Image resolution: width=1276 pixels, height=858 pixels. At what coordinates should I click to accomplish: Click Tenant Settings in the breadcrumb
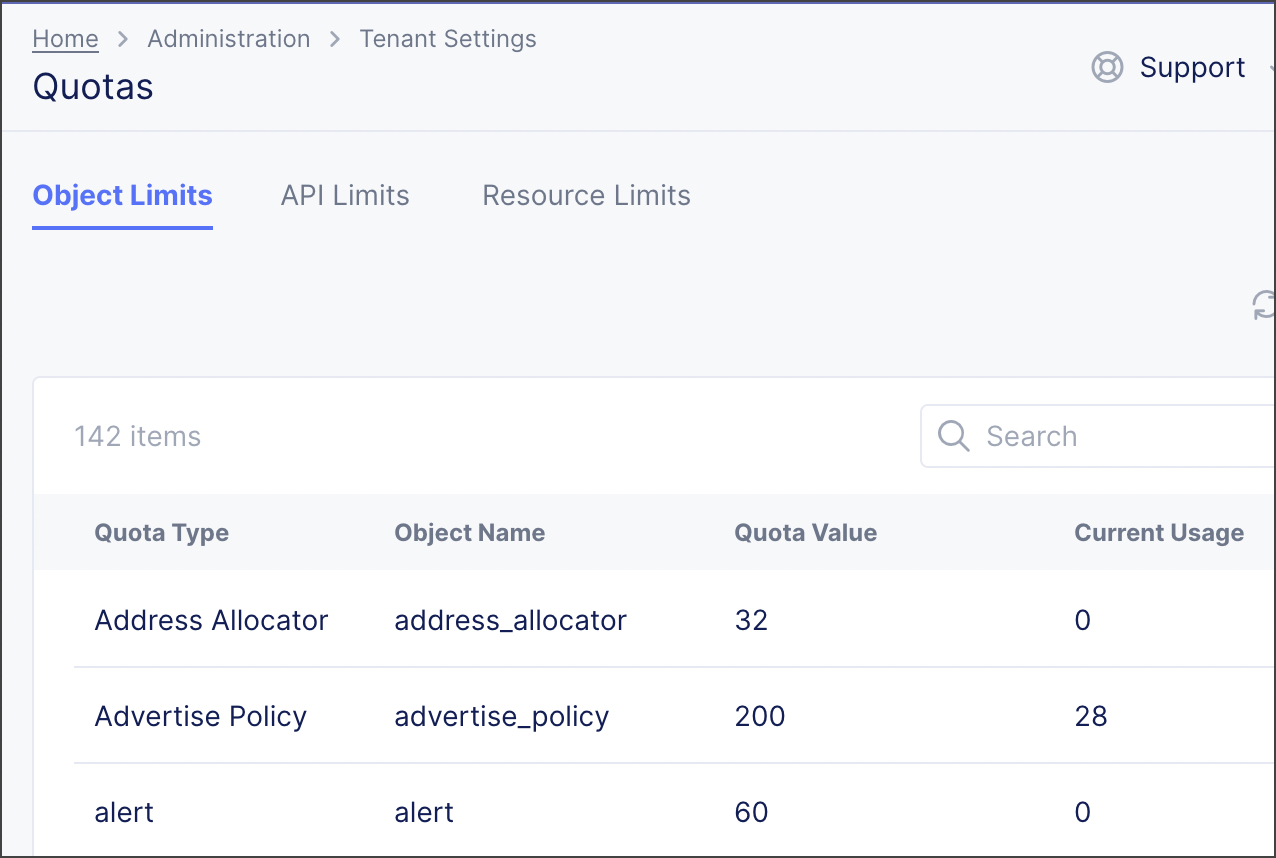447,38
